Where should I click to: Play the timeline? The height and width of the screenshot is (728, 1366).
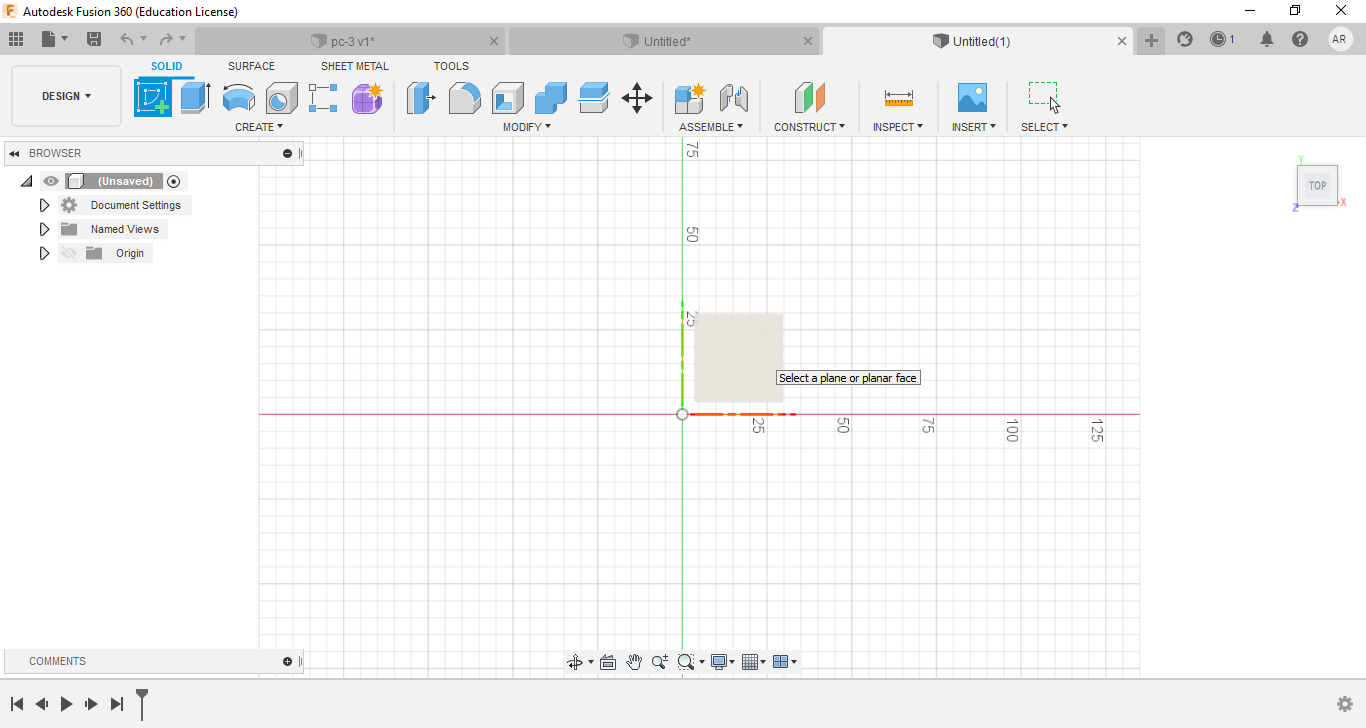pyautogui.click(x=66, y=704)
